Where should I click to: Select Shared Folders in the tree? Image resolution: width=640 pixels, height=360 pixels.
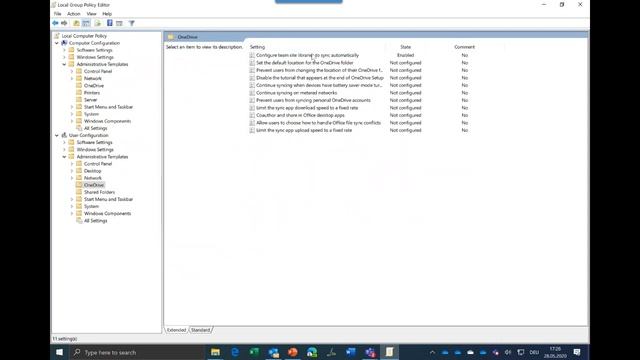[99, 192]
